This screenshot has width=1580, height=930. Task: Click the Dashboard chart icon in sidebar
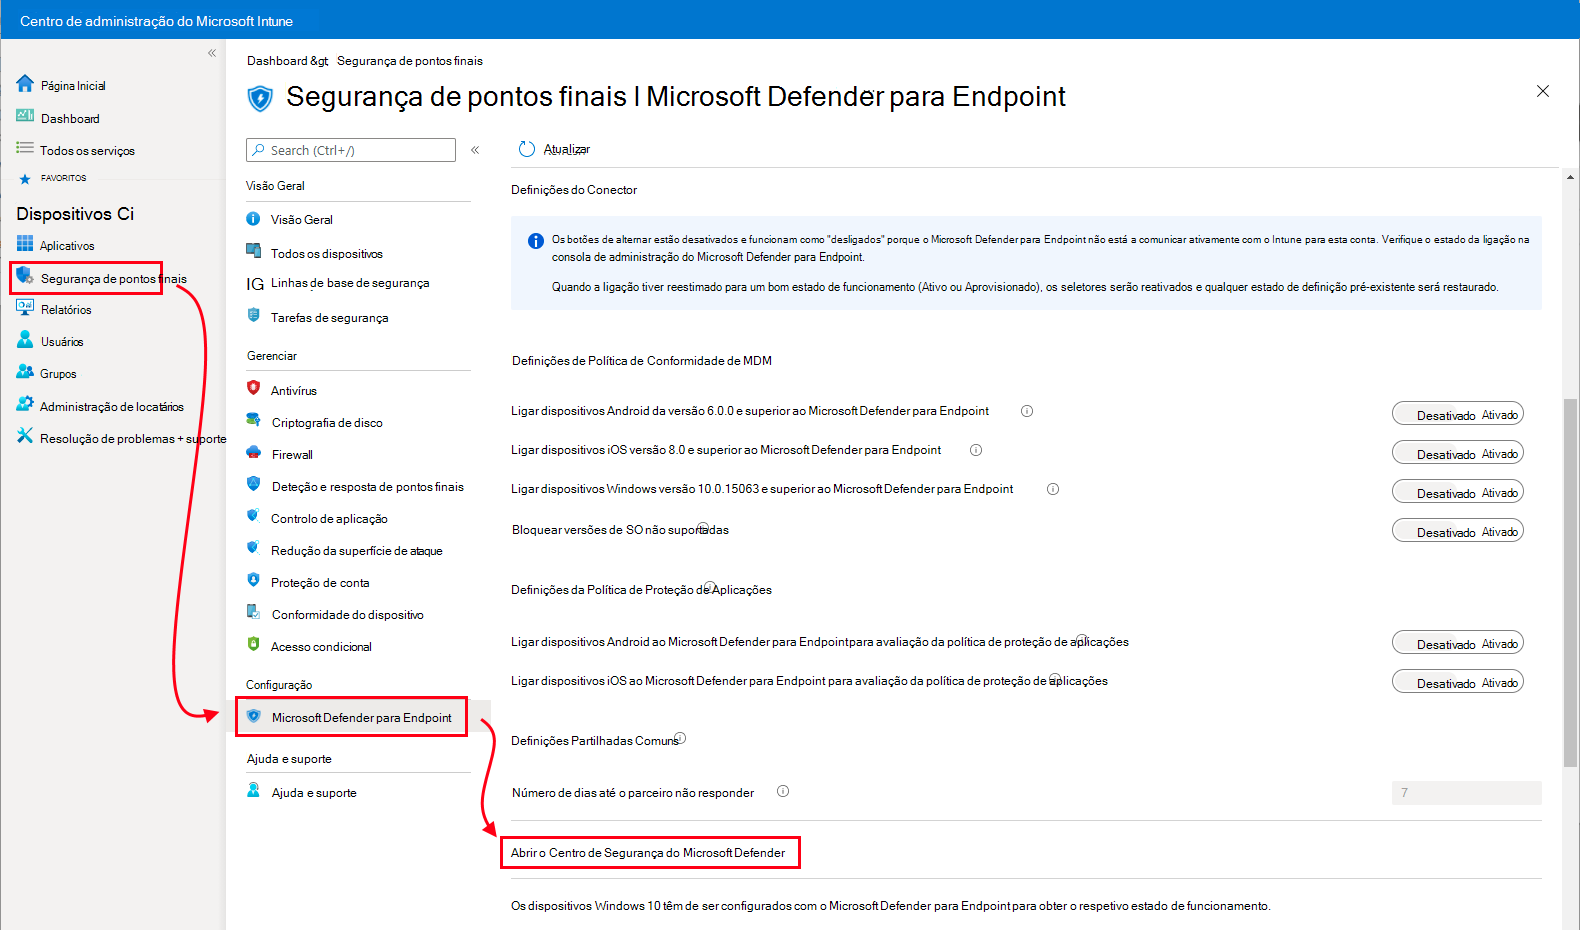[x=25, y=116]
